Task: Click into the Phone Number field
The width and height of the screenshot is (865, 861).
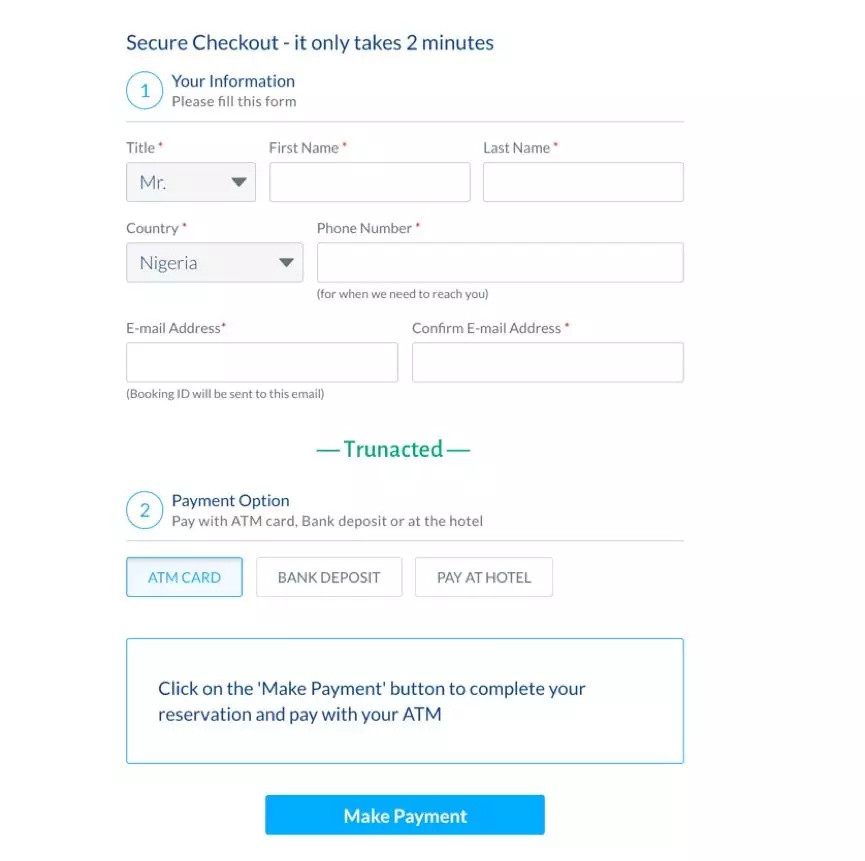Action: pyautogui.click(x=500, y=263)
